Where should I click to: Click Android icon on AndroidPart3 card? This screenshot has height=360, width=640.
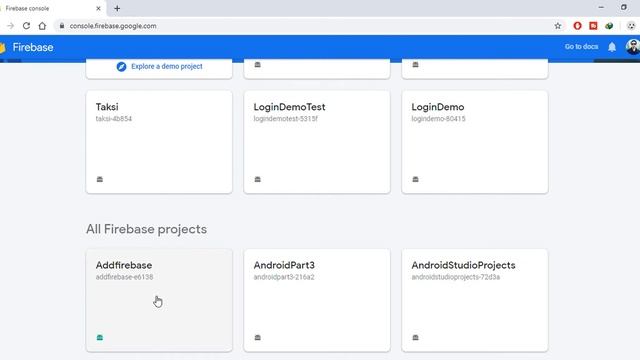coord(258,338)
